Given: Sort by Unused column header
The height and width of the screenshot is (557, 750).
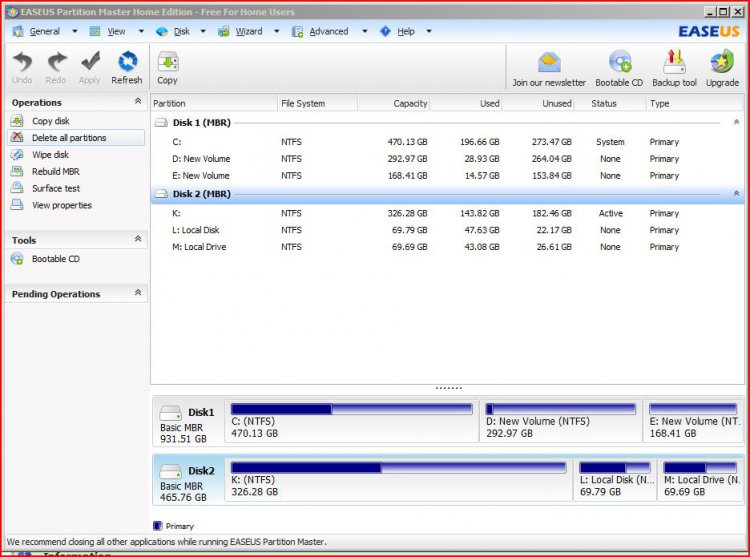Looking at the screenshot, I should [538, 103].
